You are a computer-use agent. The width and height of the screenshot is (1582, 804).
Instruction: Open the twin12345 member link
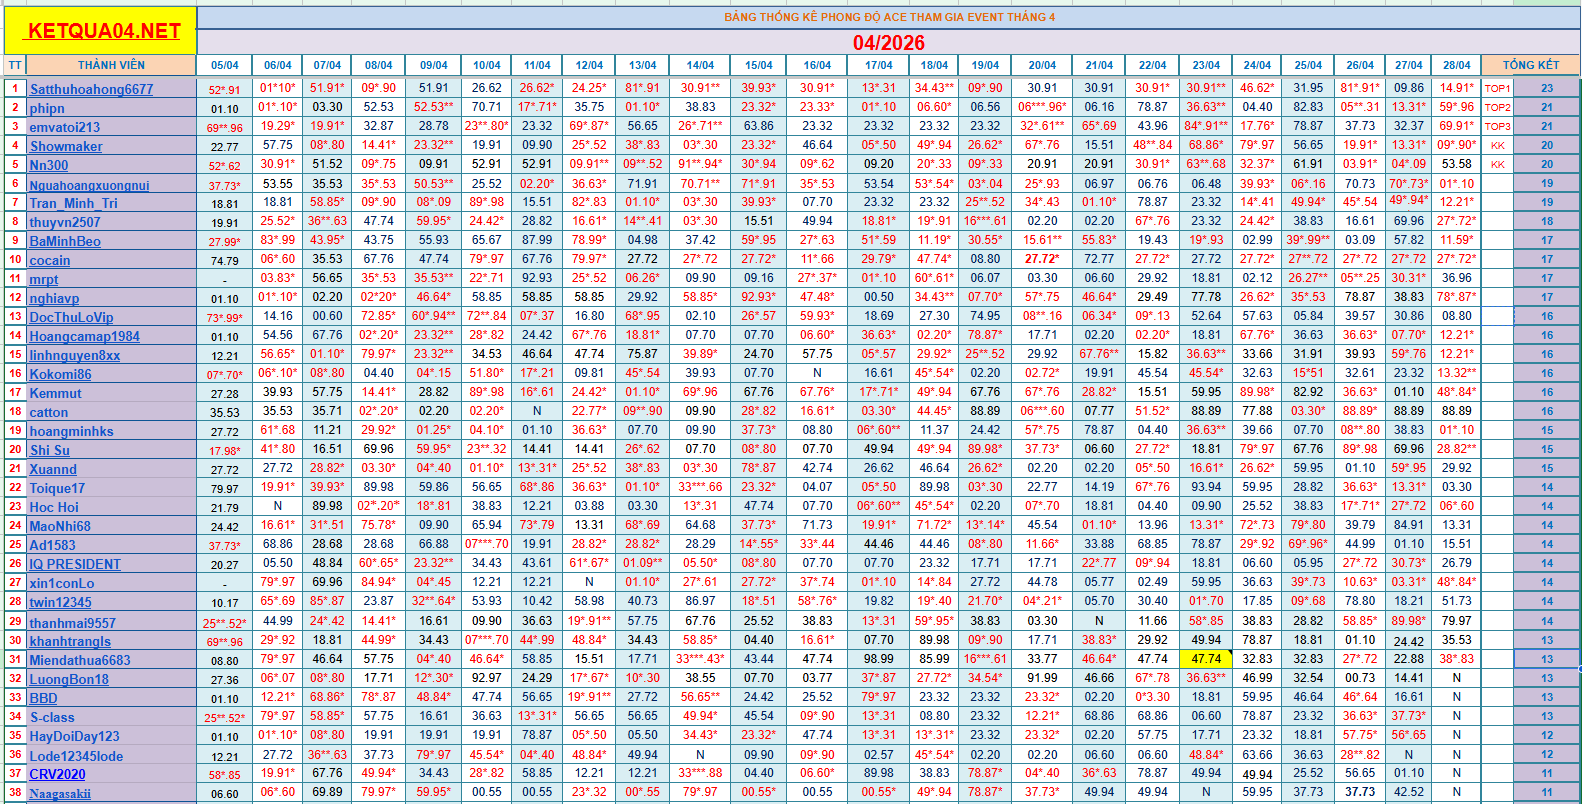pos(60,602)
